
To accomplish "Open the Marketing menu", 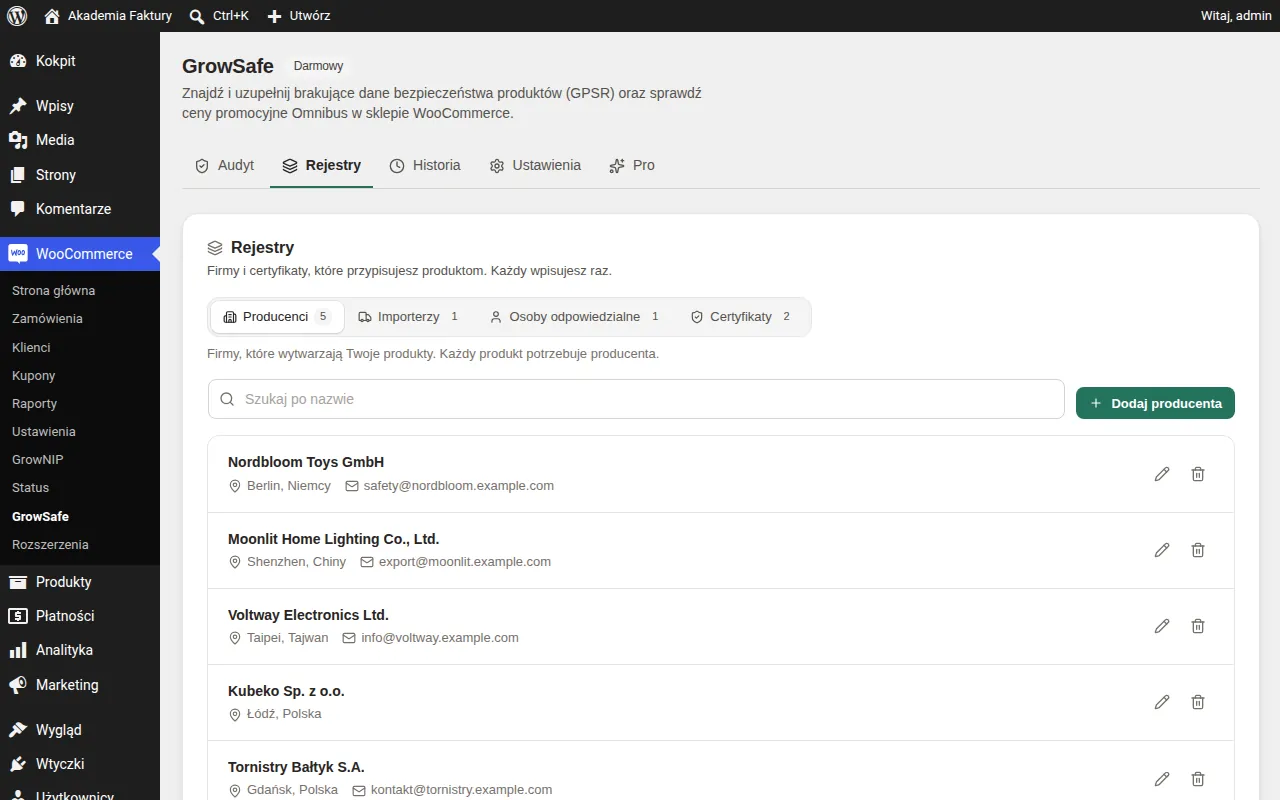I will coord(80,685).
